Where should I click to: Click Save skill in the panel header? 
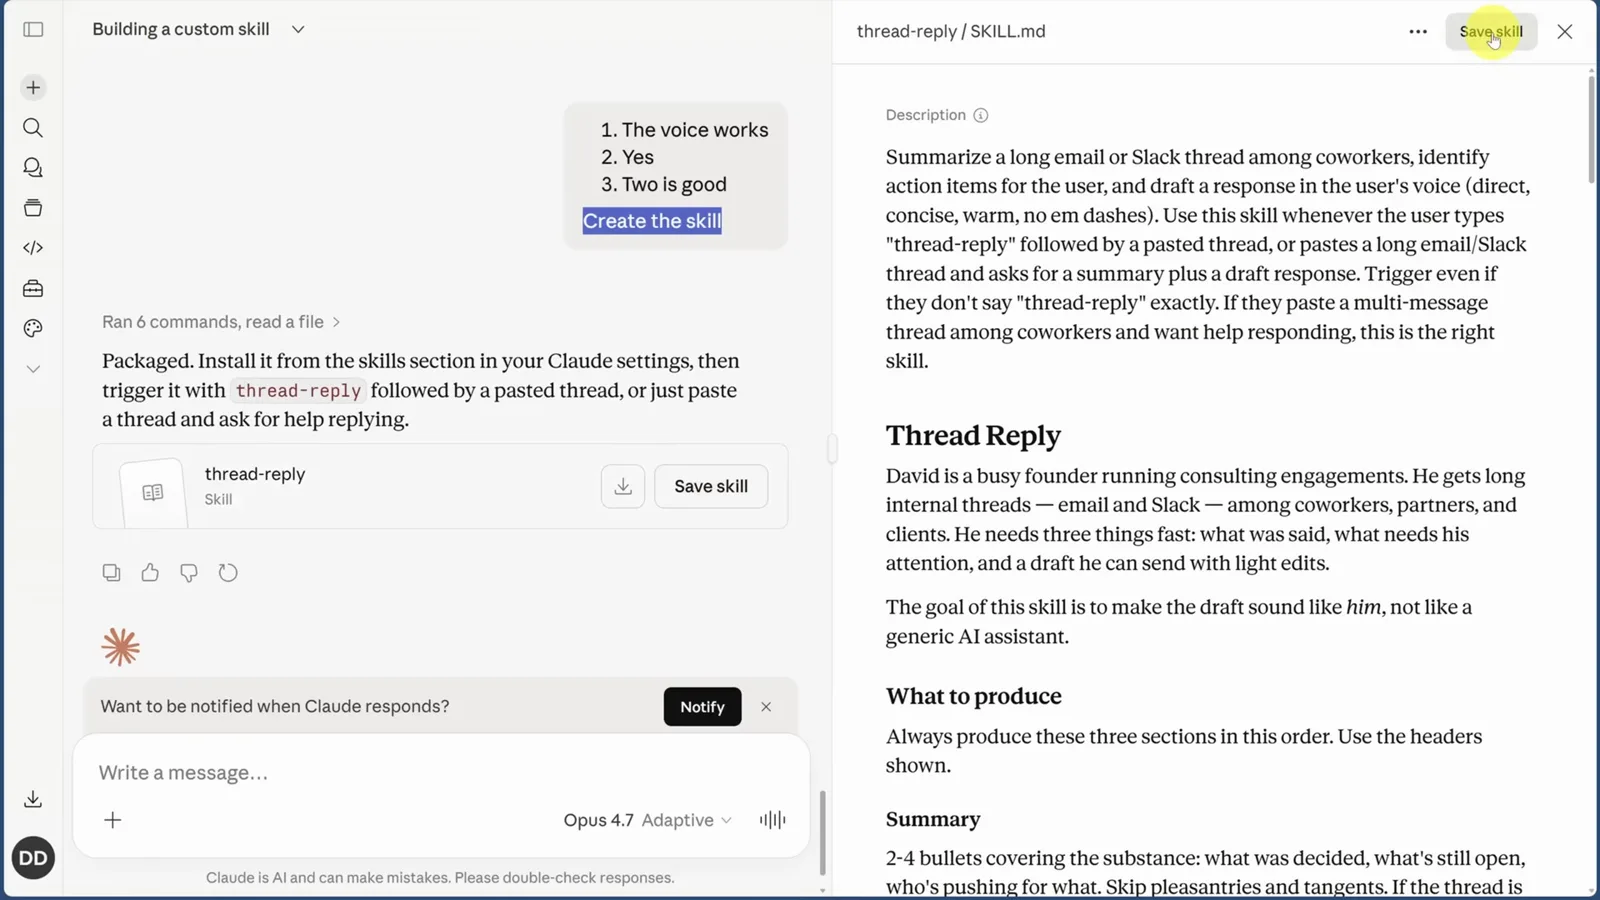(1491, 31)
